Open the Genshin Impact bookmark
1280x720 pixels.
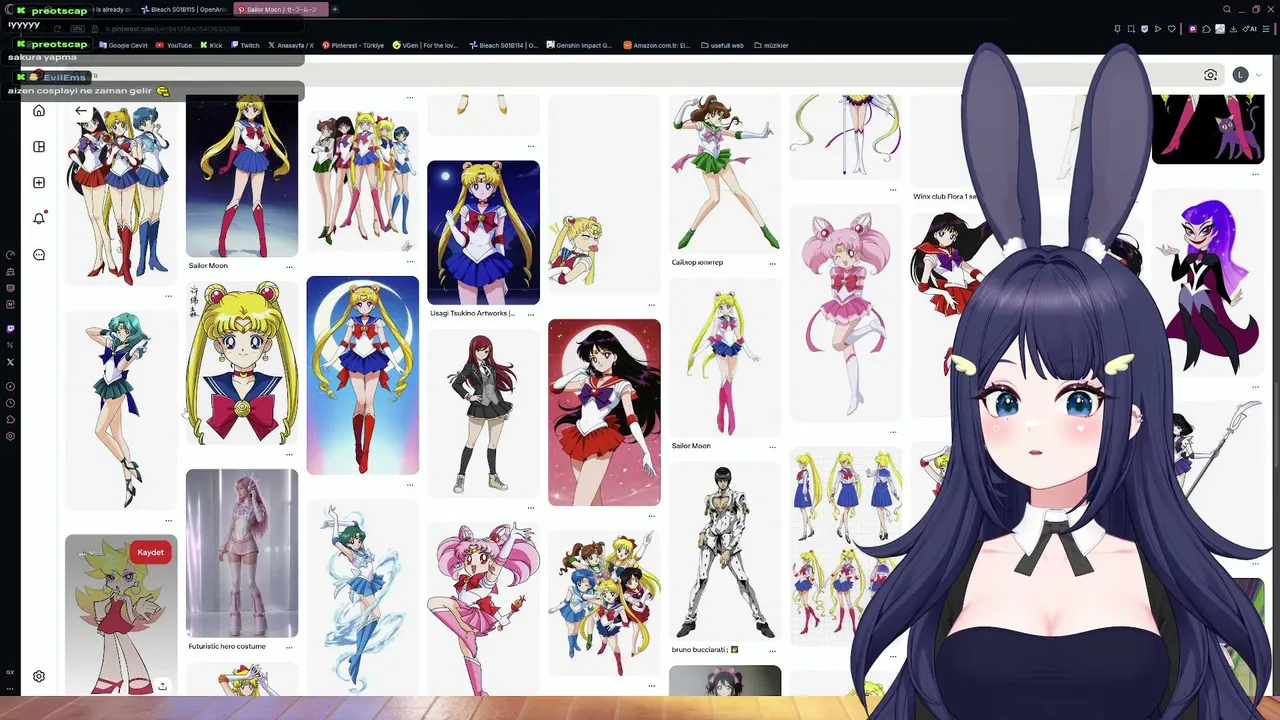click(579, 45)
